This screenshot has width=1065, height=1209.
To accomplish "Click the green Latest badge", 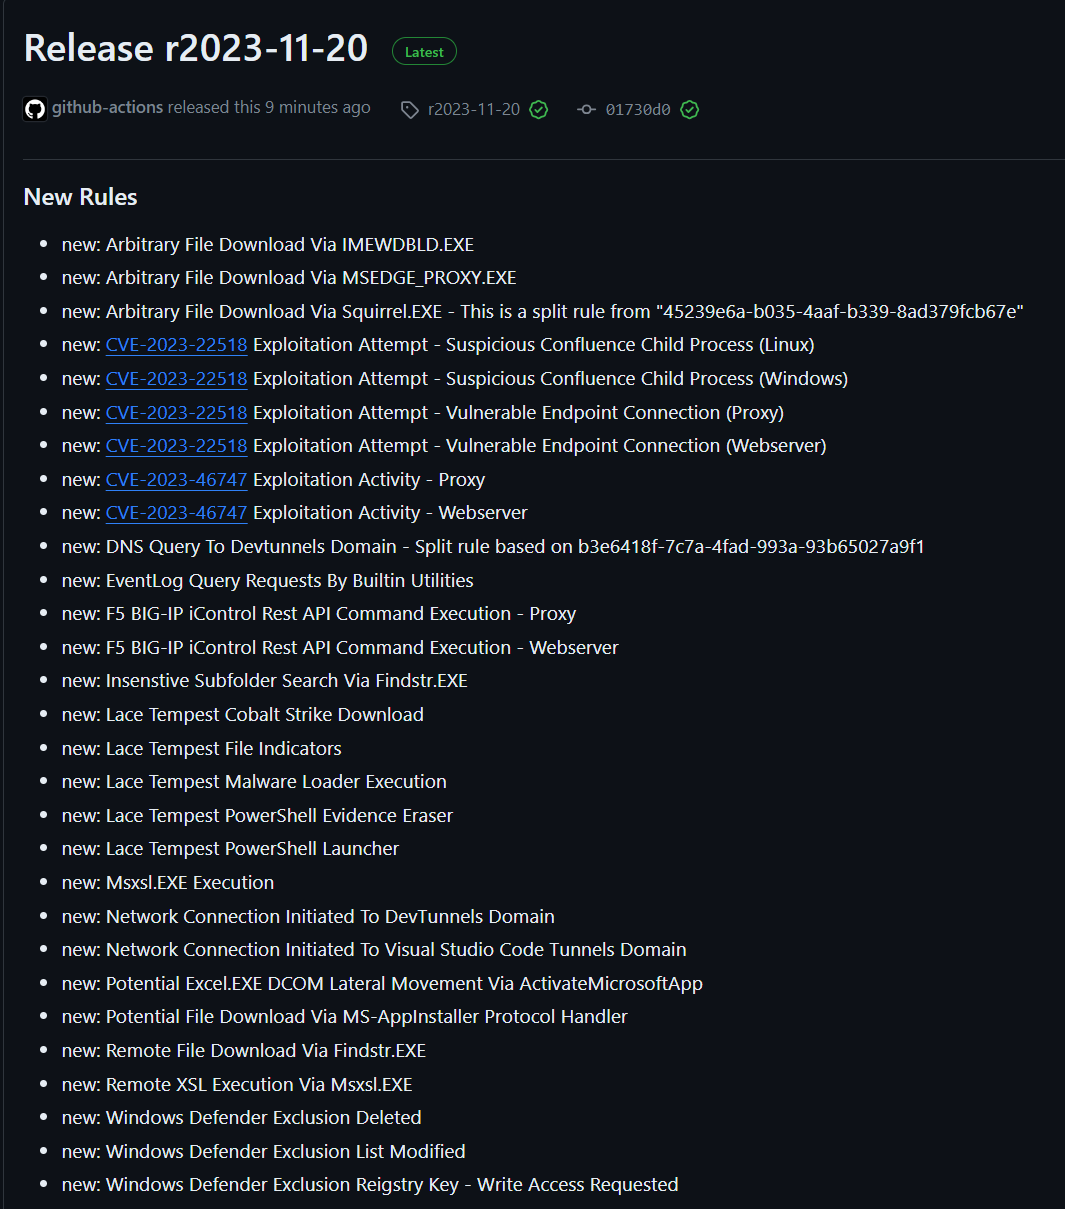I will click(x=424, y=52).
